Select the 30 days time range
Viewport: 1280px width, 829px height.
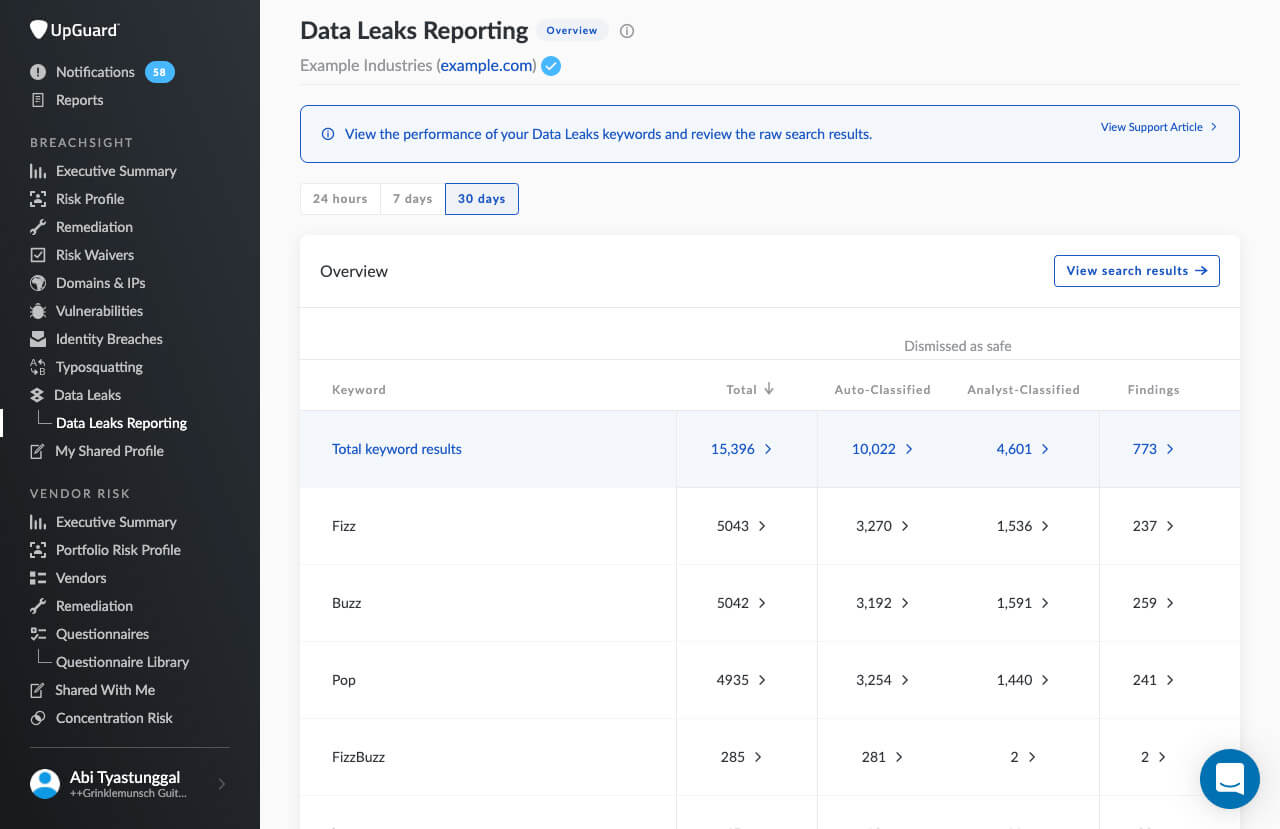coord(482,199)
